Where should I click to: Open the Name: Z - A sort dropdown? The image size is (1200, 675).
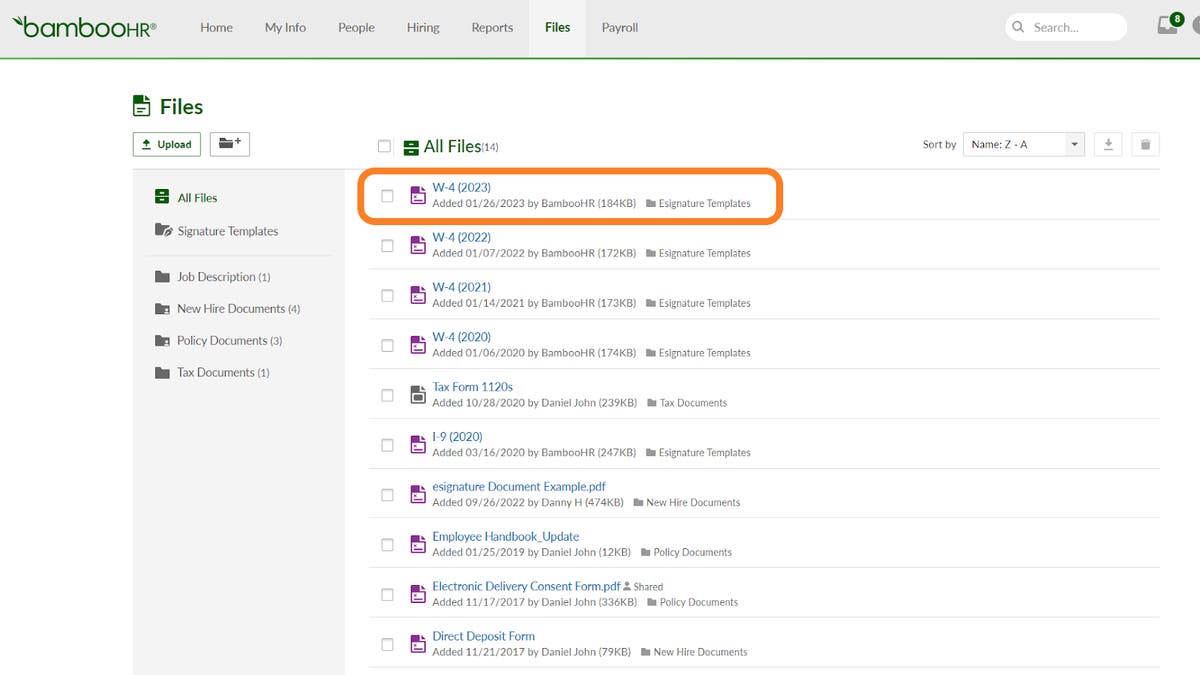[1022, 143]
